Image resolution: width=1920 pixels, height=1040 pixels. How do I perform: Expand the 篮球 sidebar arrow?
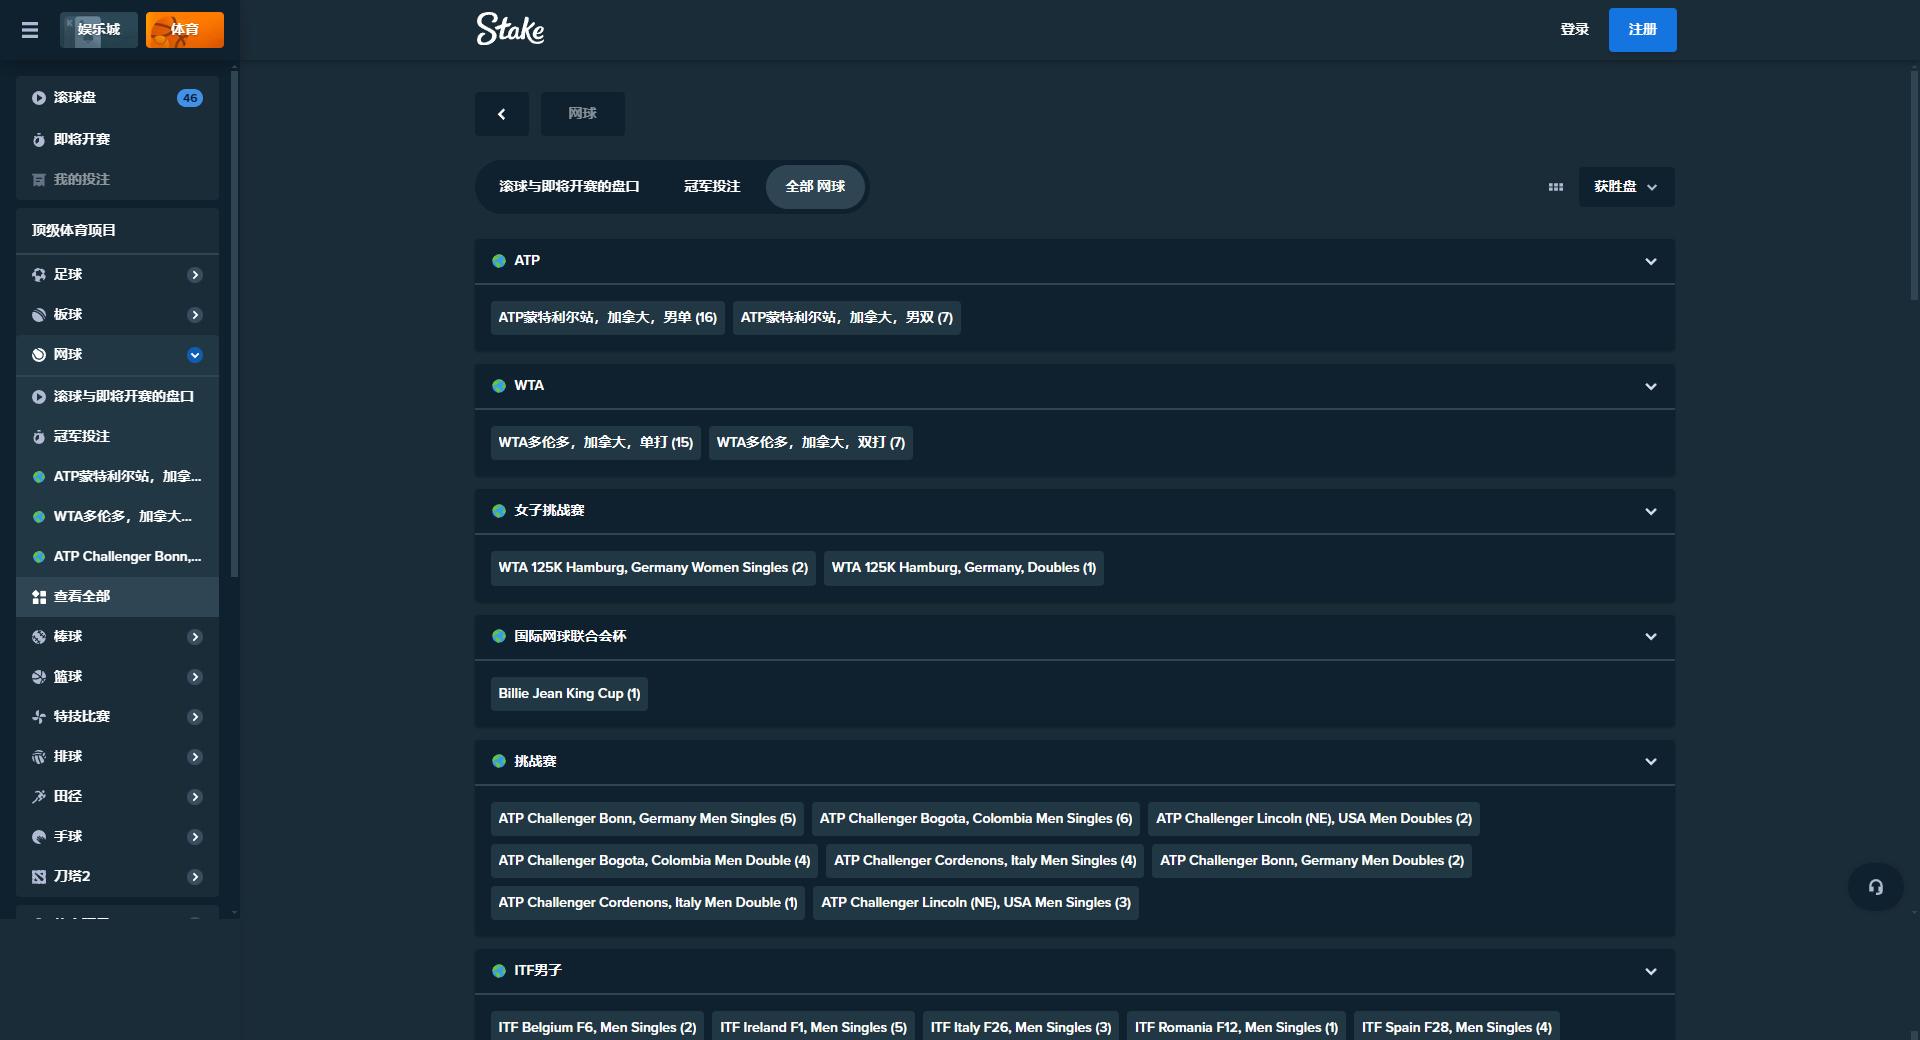195,677
